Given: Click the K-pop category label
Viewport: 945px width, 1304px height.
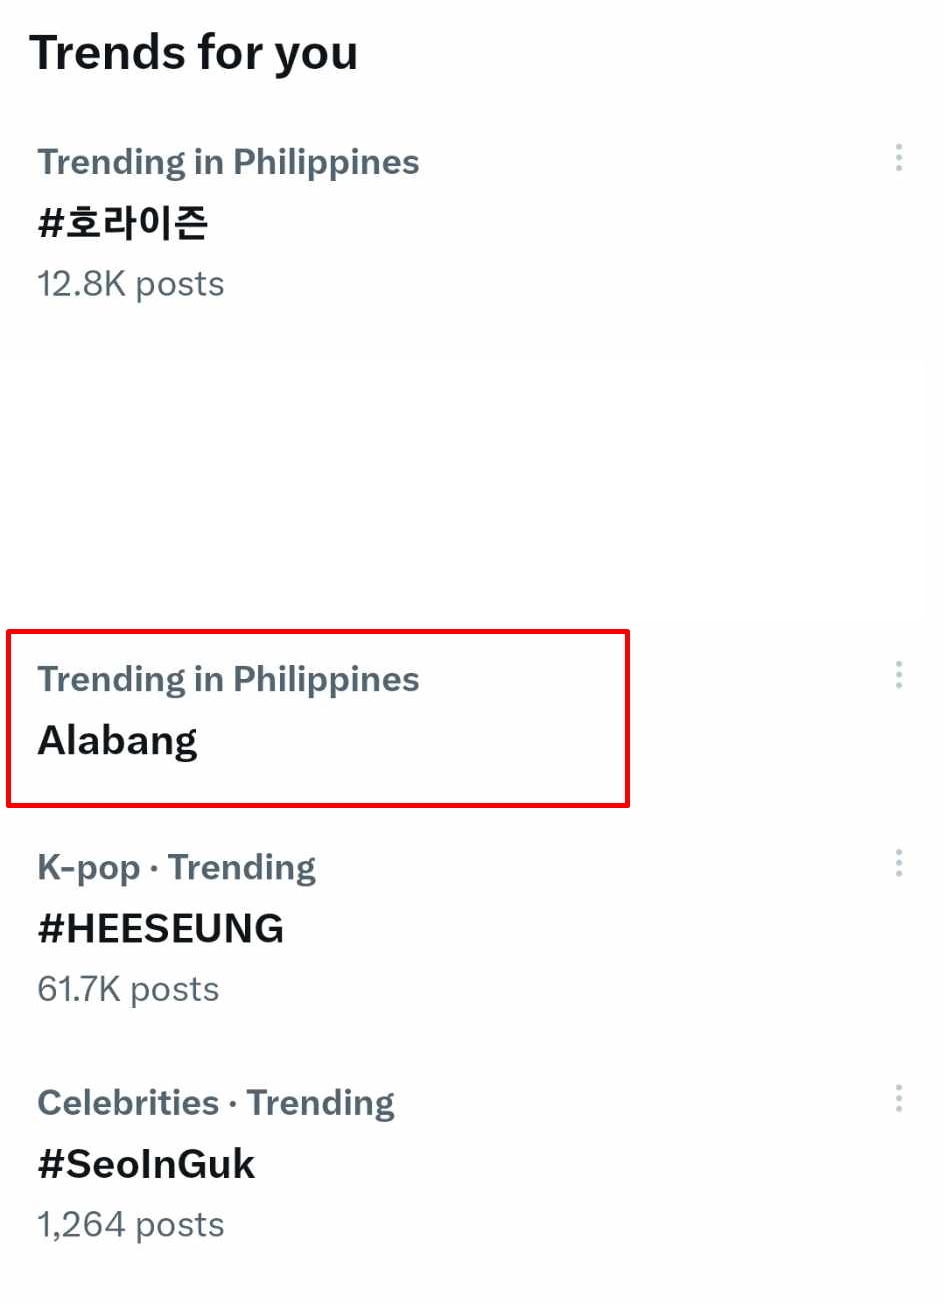Looking at the screenshot, I should [x=88, y=866].
